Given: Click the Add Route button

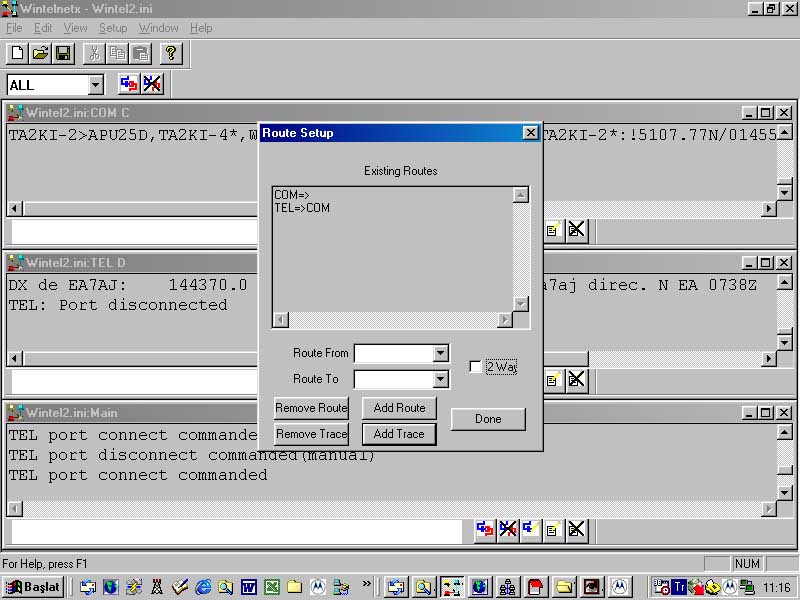Looking at the screenshot, I should (399, 408).
